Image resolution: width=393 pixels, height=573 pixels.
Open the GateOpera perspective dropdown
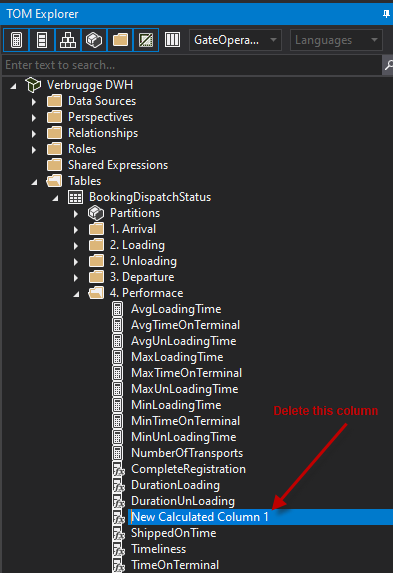(235, 40)
